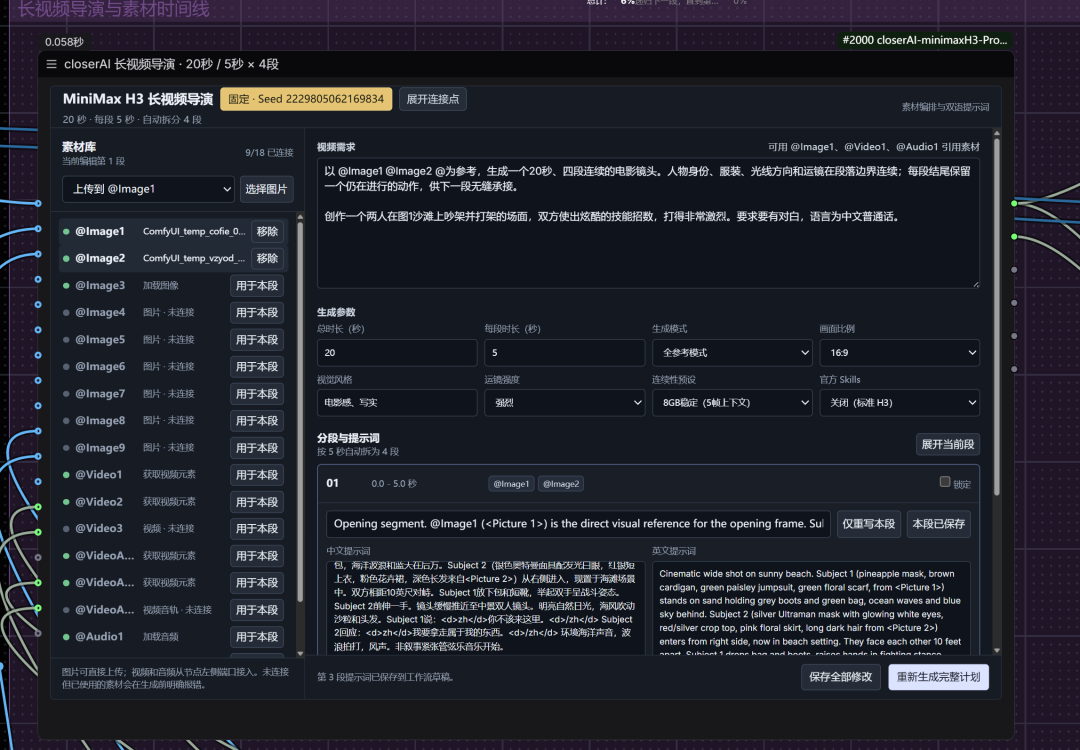Click 用于本段 for @Audio1
This screenshot has width=1080, height=750.
click(x=257, y=637)
